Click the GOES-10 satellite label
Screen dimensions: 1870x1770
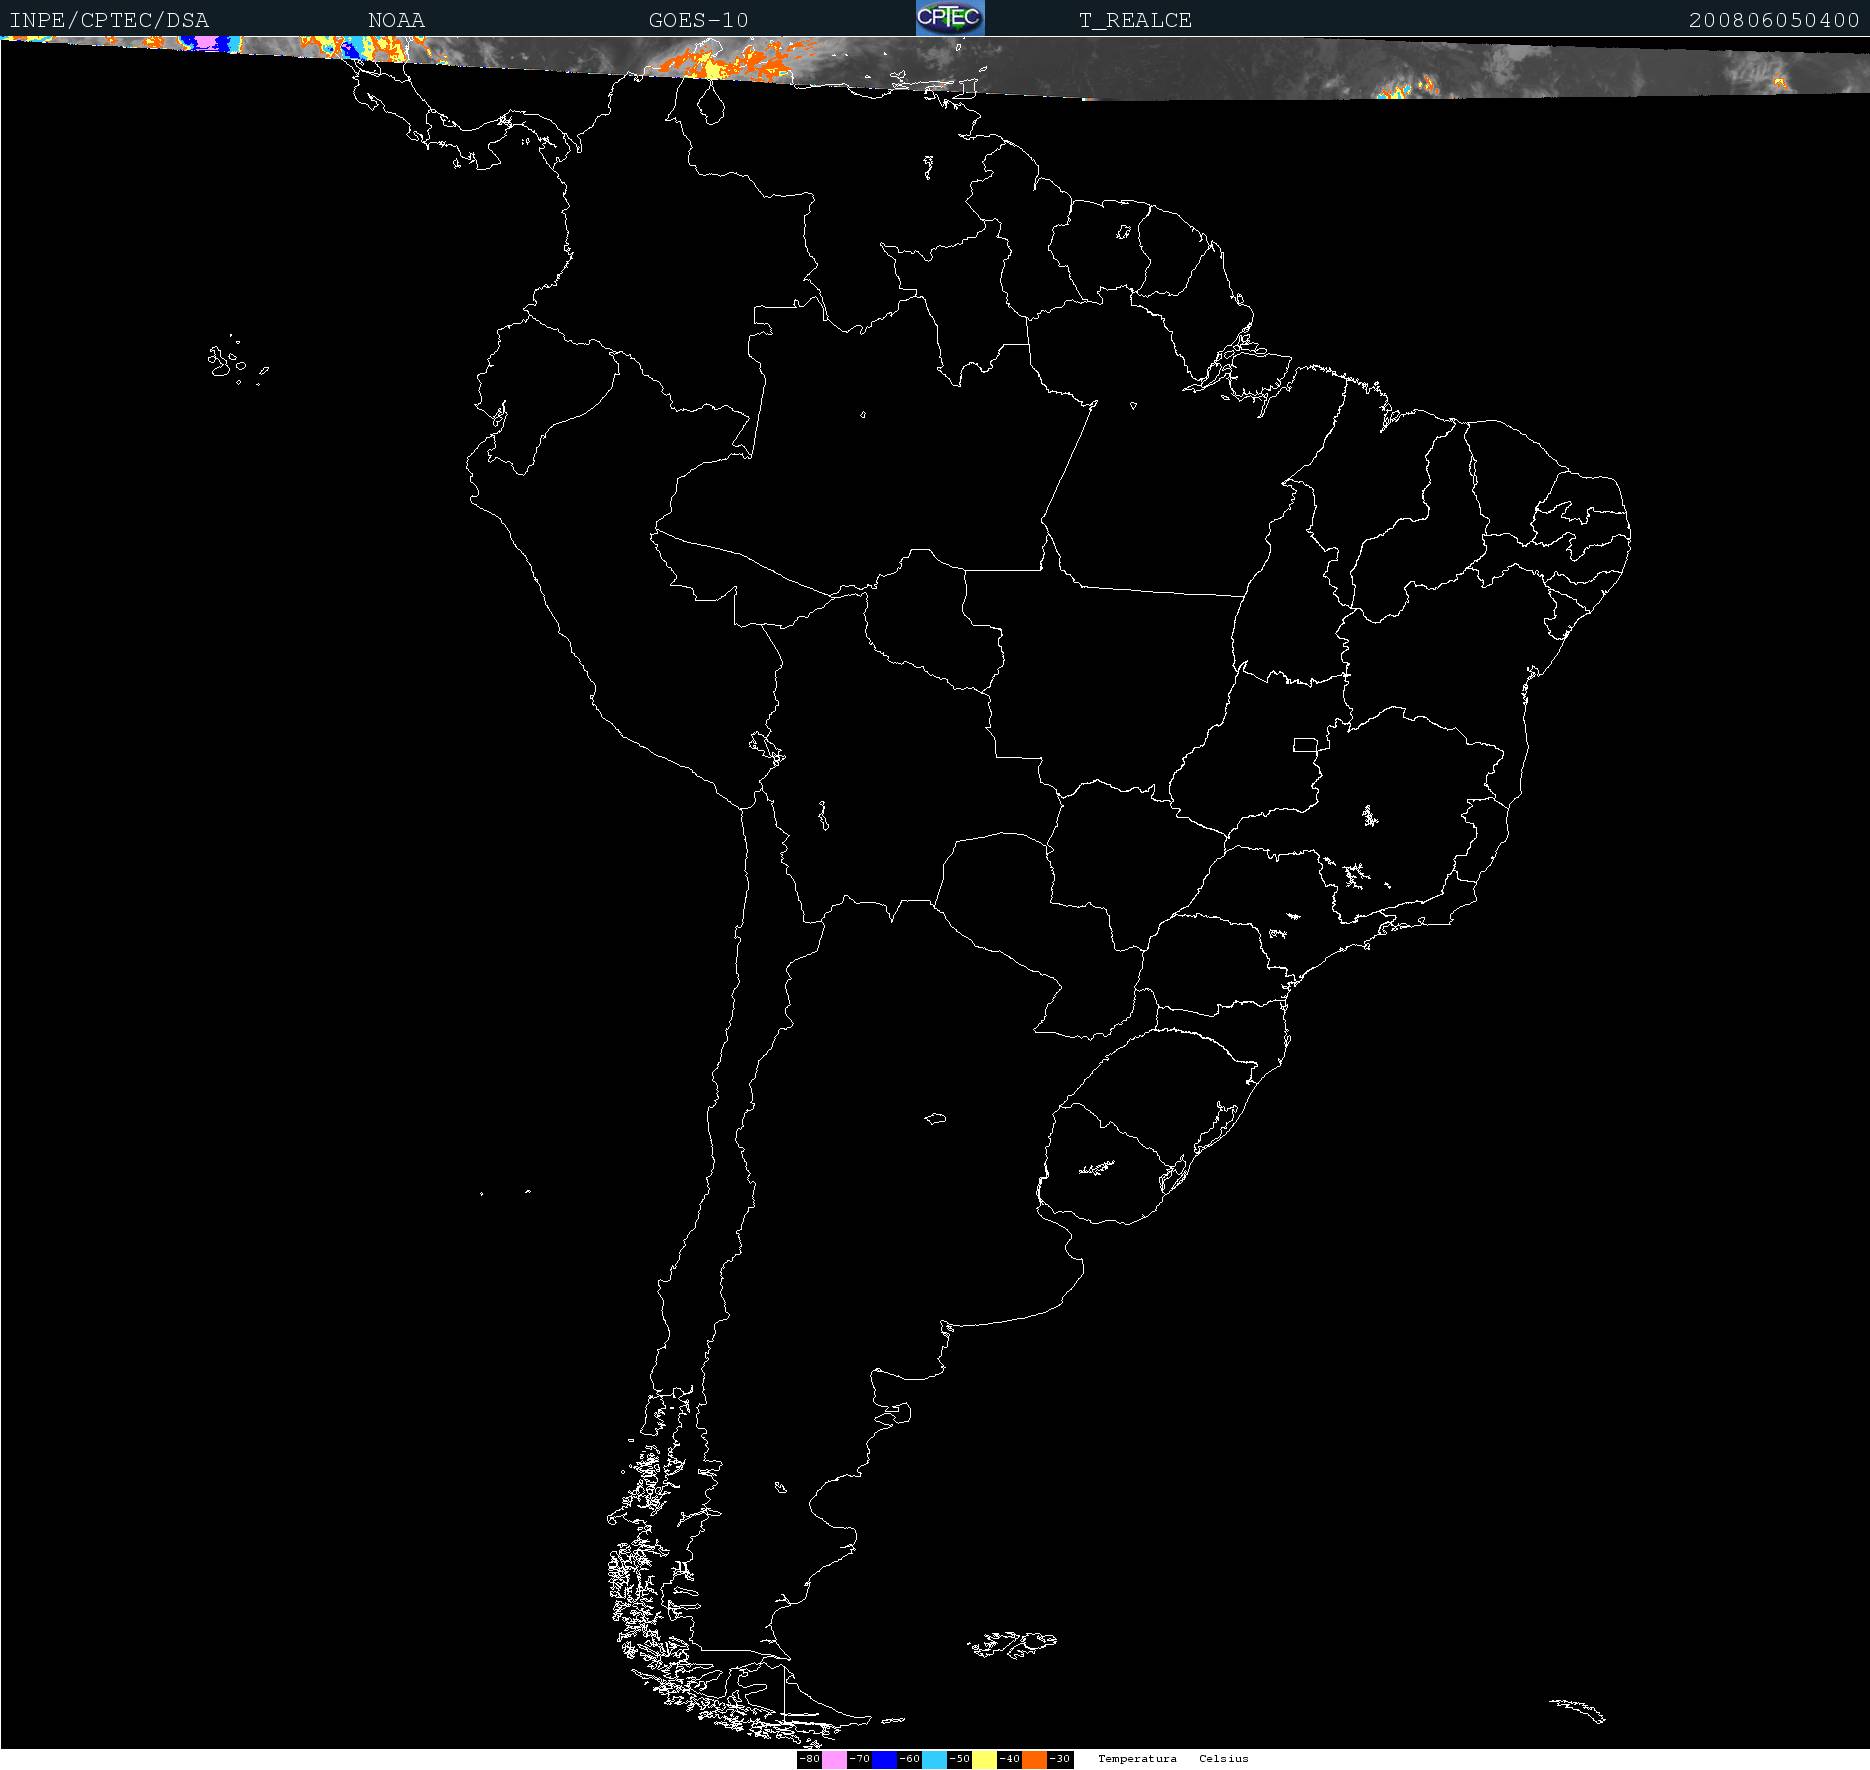point(698,20)
